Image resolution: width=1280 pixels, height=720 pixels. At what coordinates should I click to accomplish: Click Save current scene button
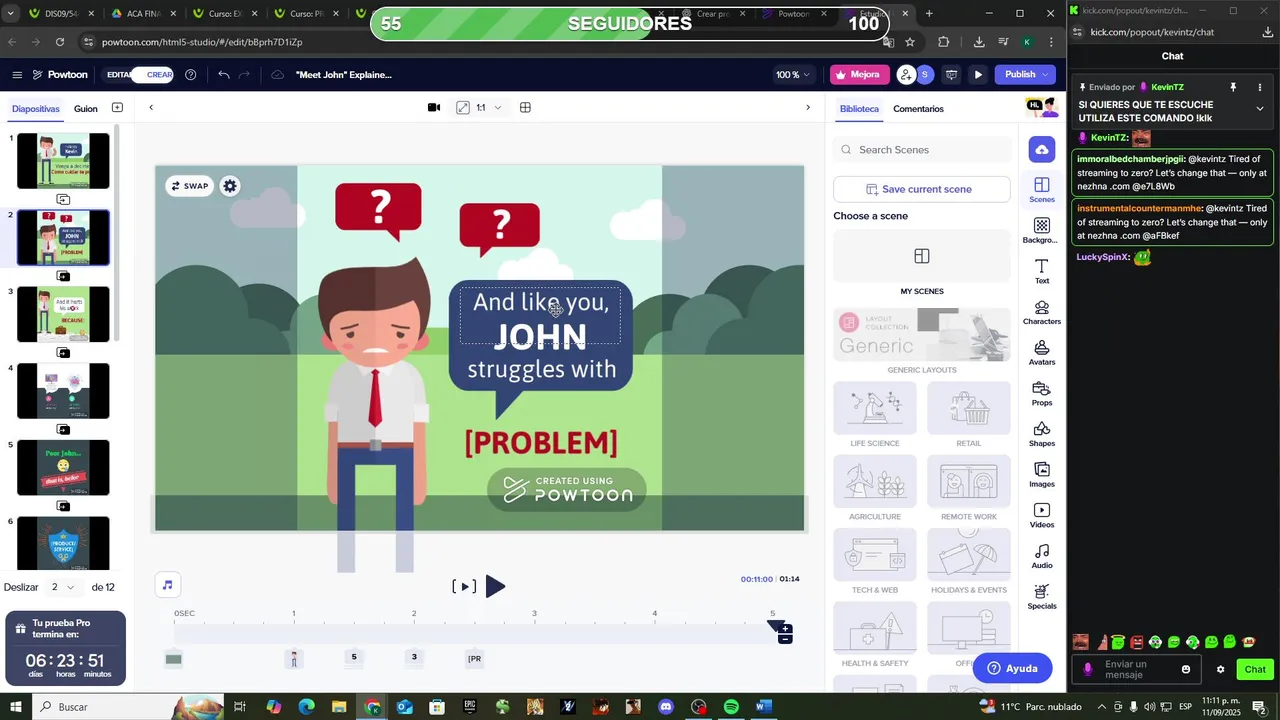(x=921, y=189)
